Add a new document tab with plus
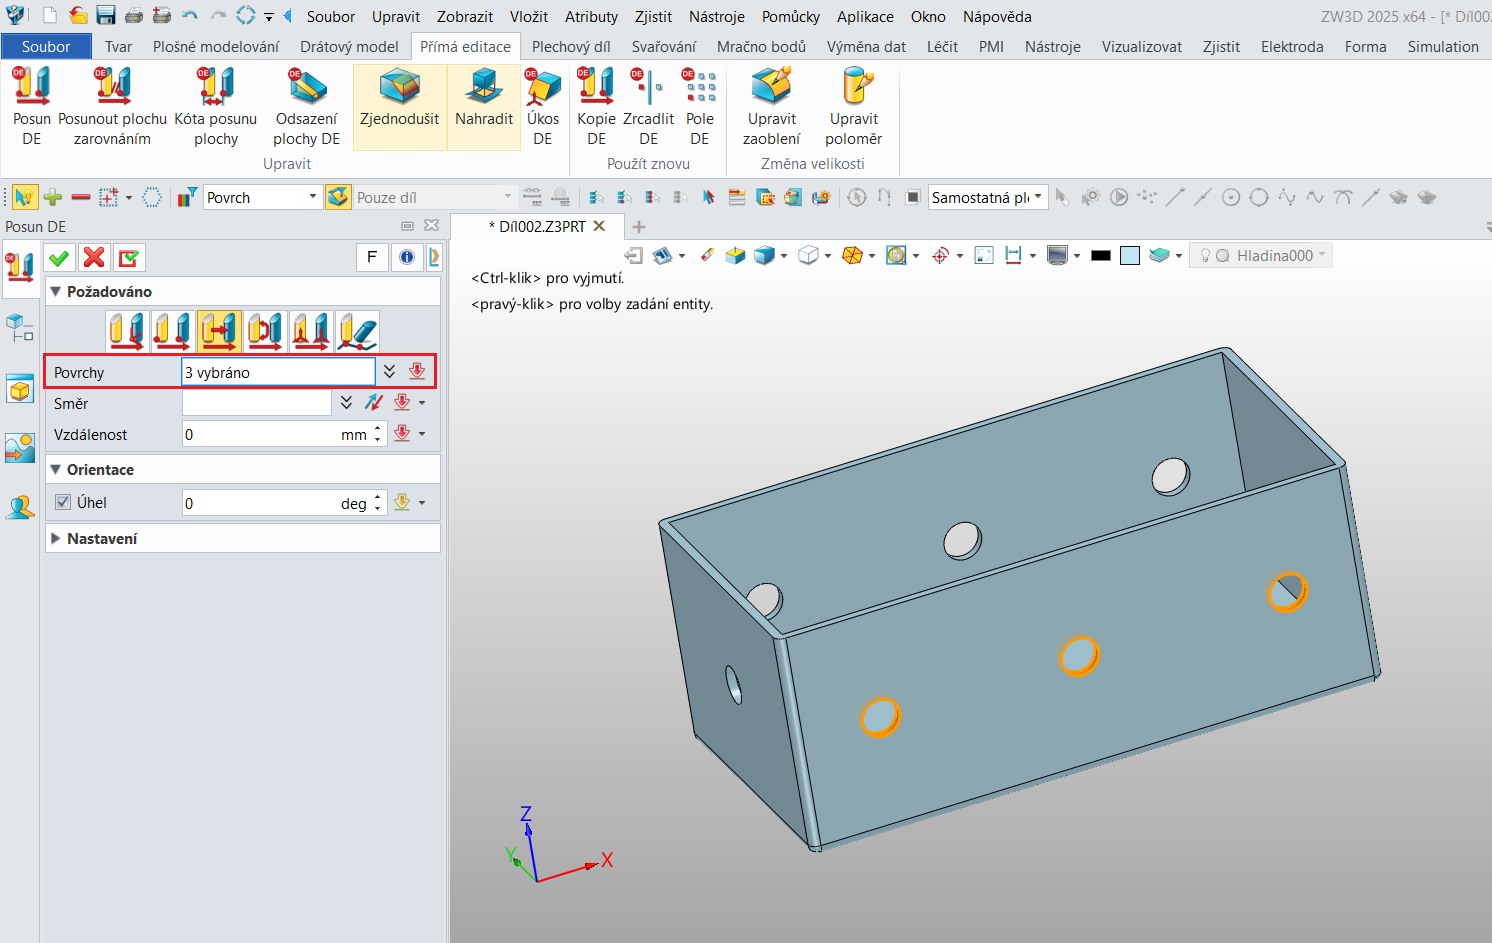 [x=639, y=227]
